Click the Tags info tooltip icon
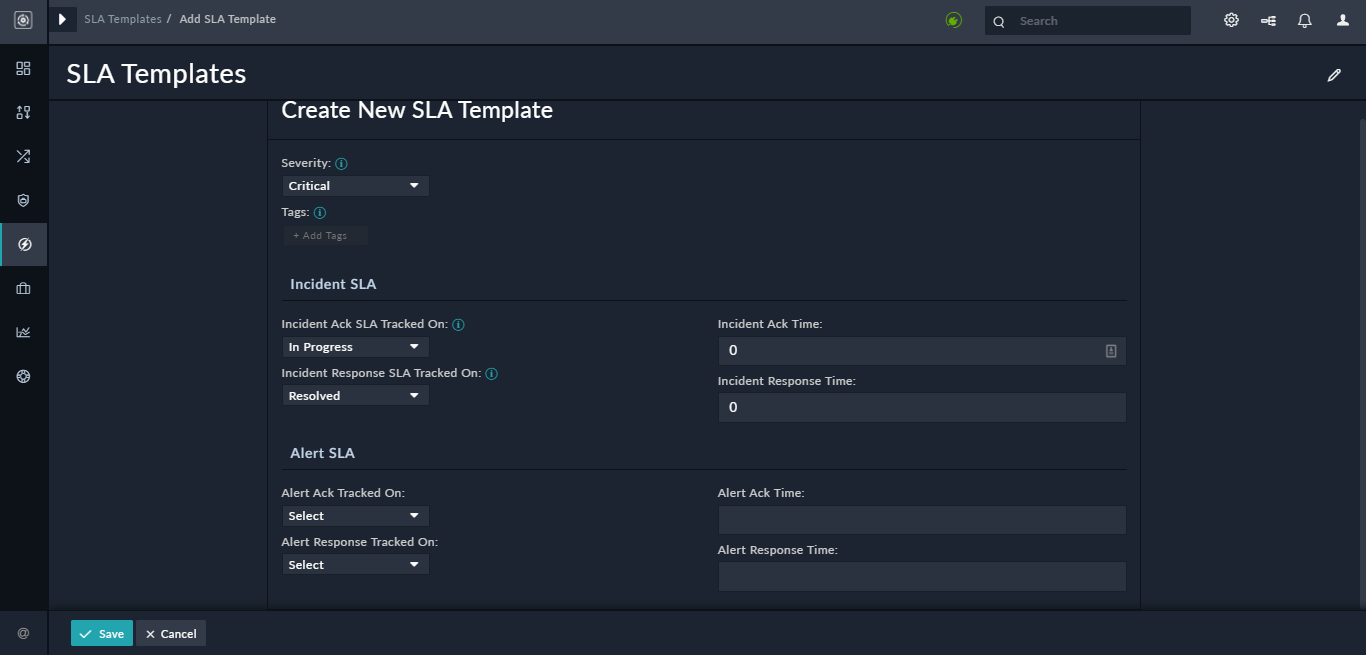The image size is (1366, 655). click(x=319, y=212)
